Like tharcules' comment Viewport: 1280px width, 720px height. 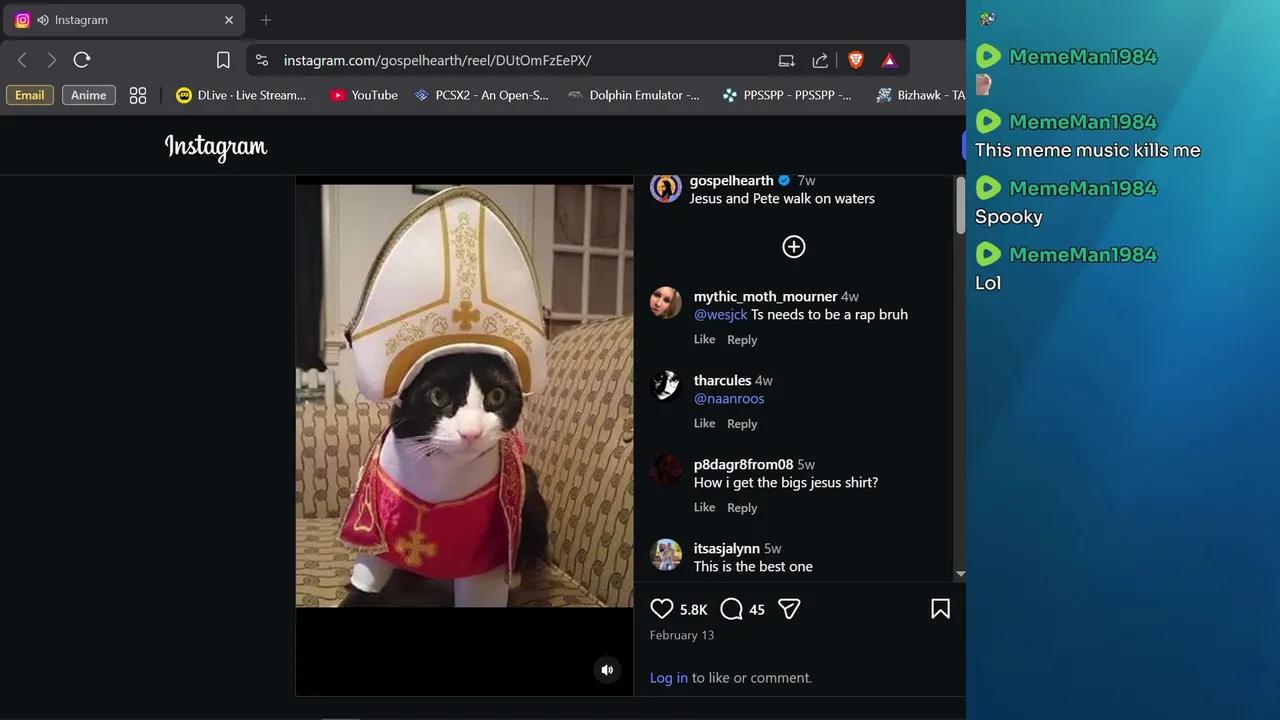[704, 424]
